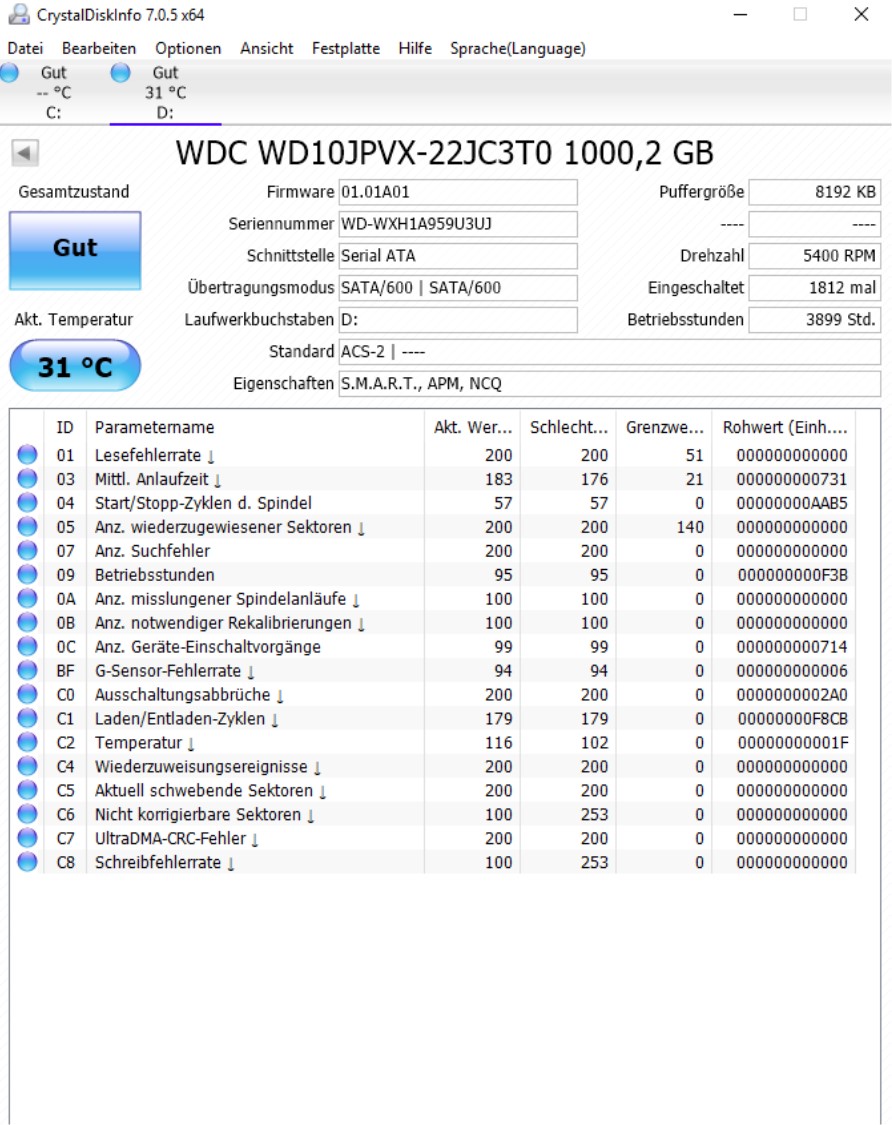Viewport: 892px width, 1125px height.
Task: Click the Grenzwe... column header
Action: pyautogui.click(x=665, y=427)
